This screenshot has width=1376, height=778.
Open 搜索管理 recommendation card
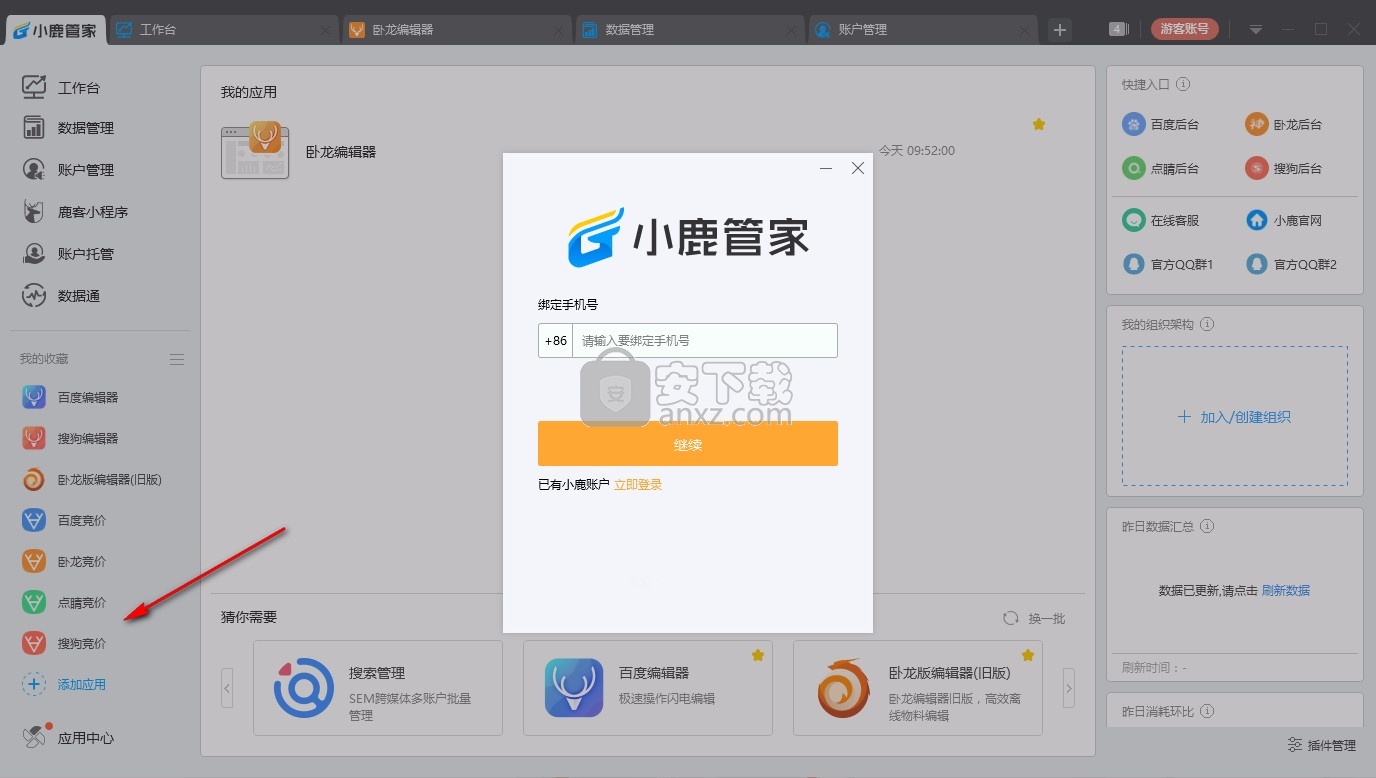tap(378, 688)
